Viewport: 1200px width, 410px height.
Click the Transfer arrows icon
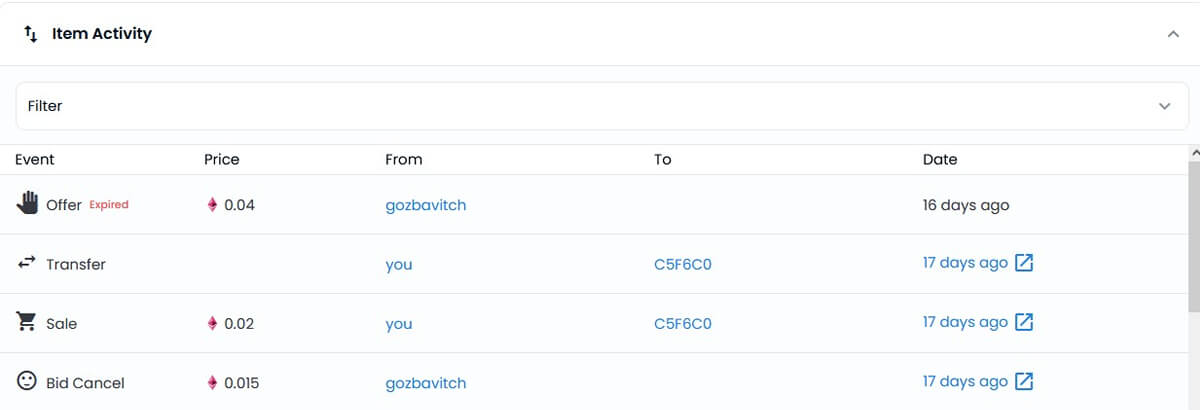27,263
